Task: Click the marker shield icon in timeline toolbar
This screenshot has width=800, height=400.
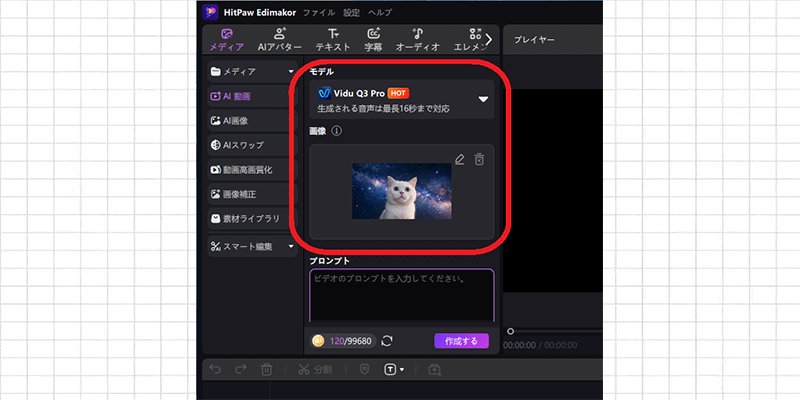Action: pos(364,369)
